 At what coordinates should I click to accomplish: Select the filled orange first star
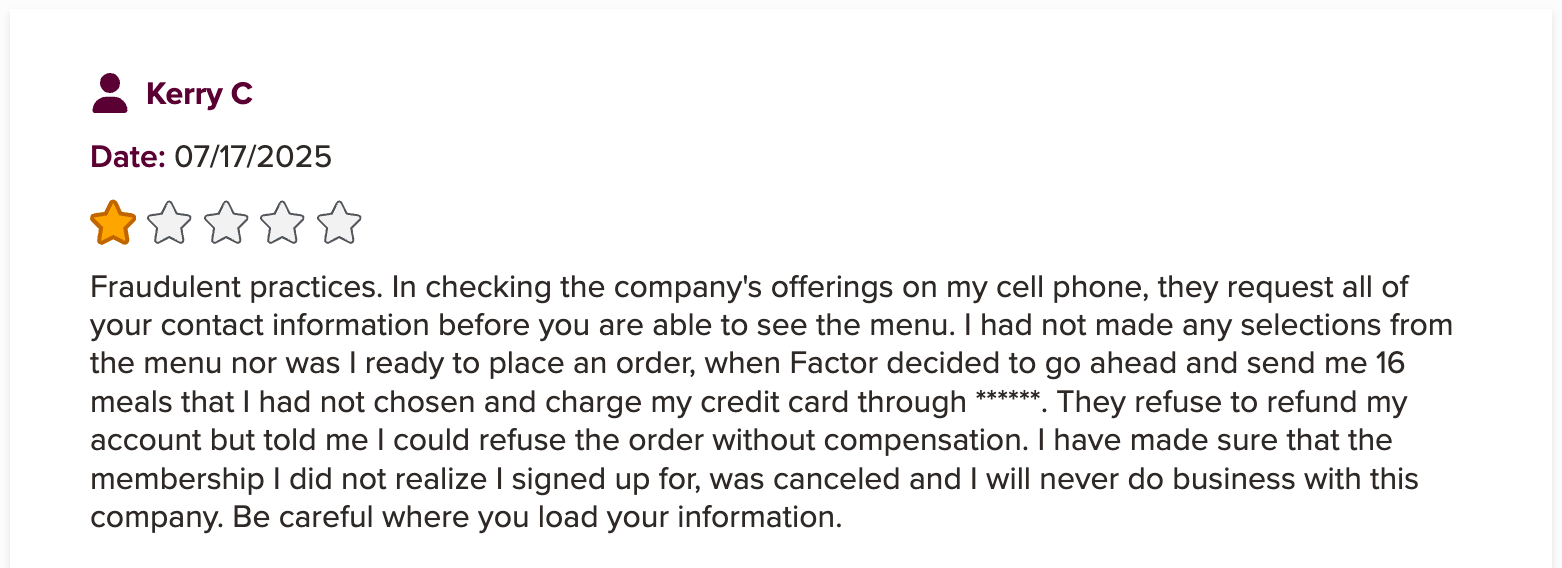click(113, 223)
